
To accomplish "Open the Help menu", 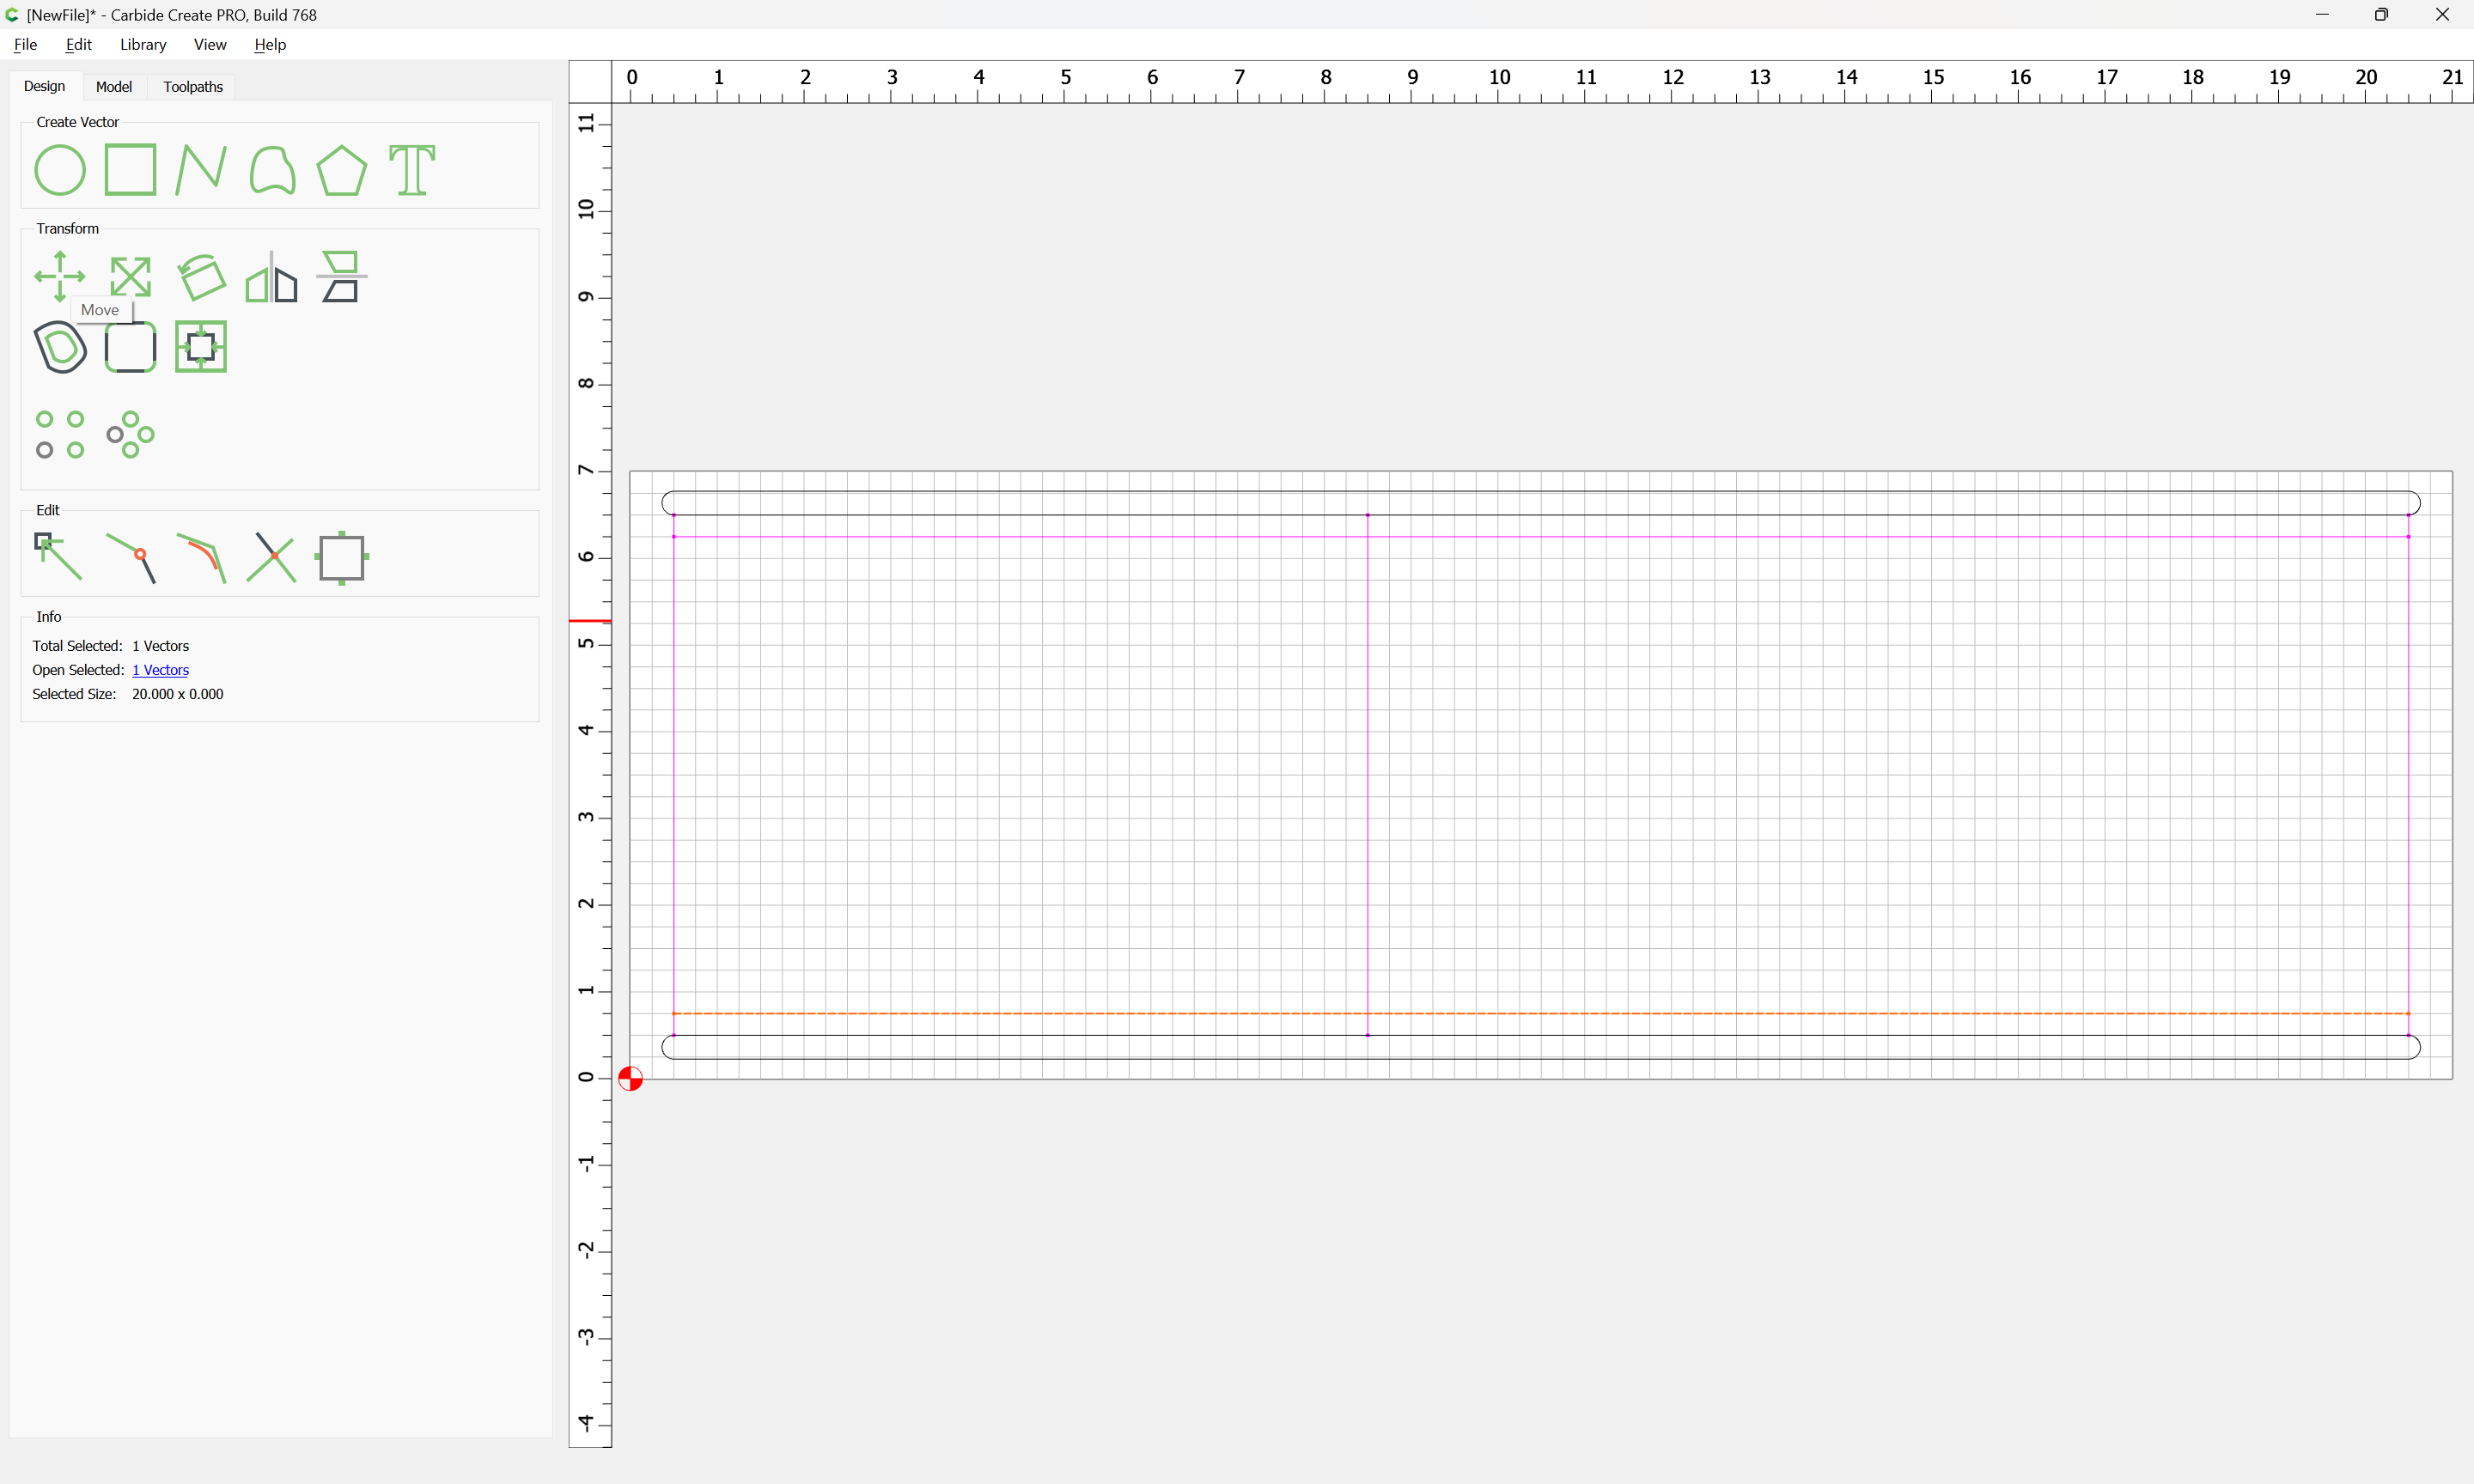I will pyautogui.click(x=270, y=44).
